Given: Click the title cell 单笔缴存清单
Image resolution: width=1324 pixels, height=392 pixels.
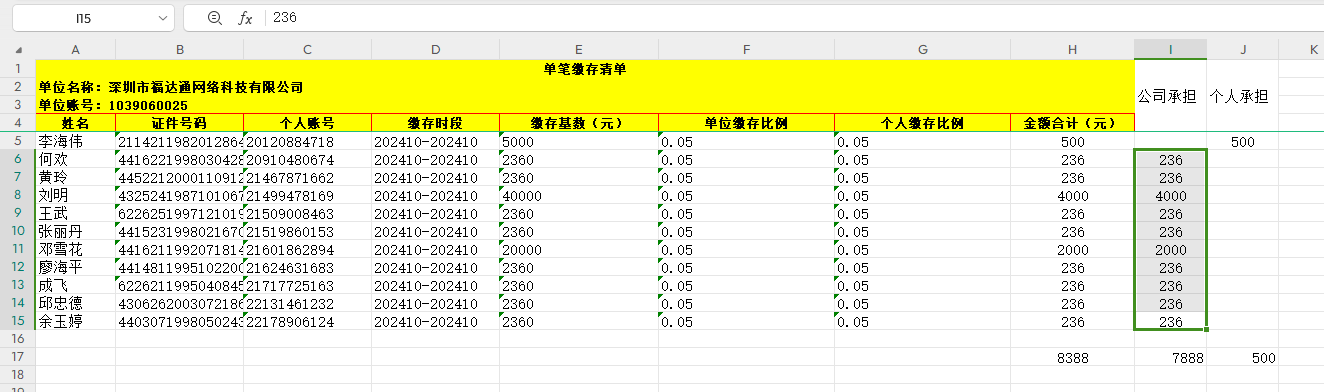Looking at the screenshot, I should (x=585, y=69).
